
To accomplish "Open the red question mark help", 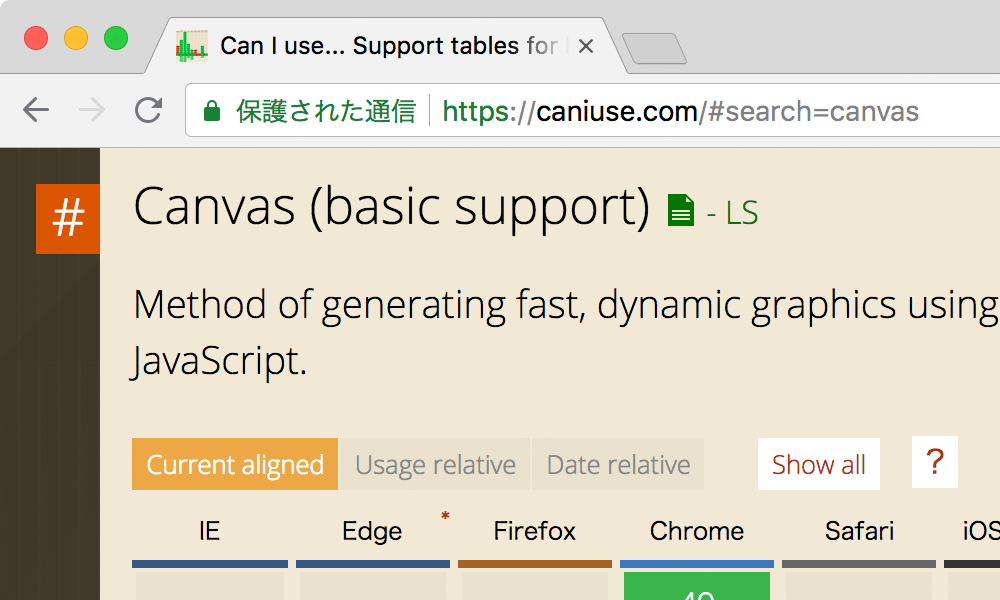I will pos(935,462).
